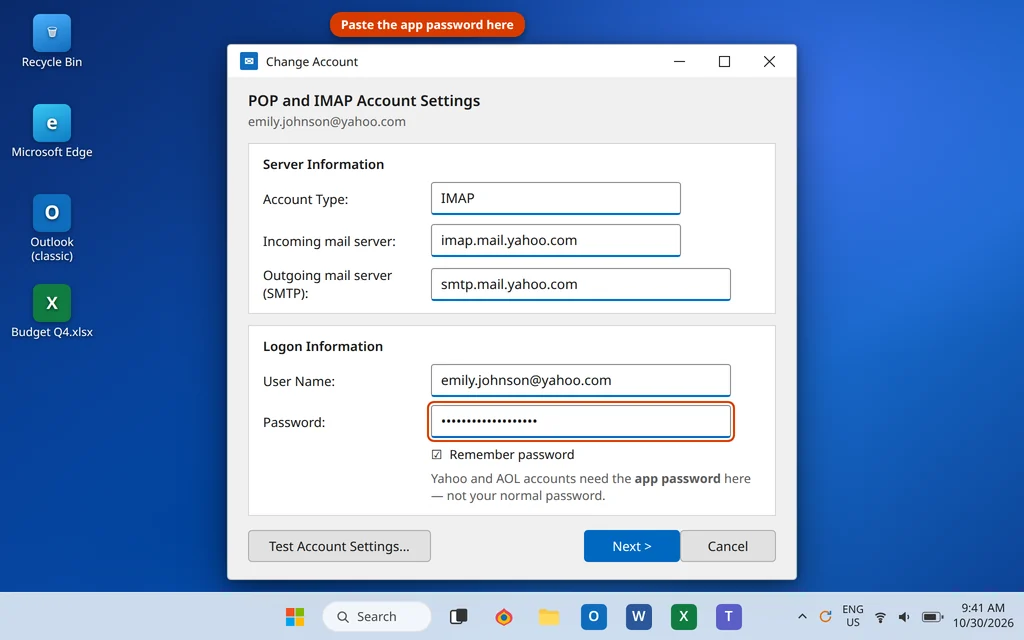Open the Account Type IMAP field
1024x640 pixels.
(556, 199)
